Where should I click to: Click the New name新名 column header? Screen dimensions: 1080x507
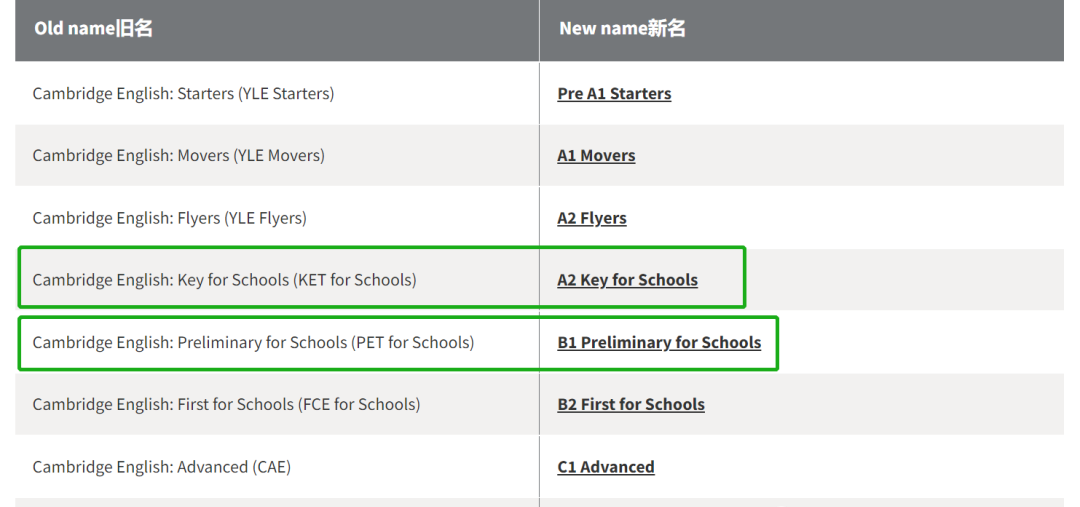(x=802, y=29)
